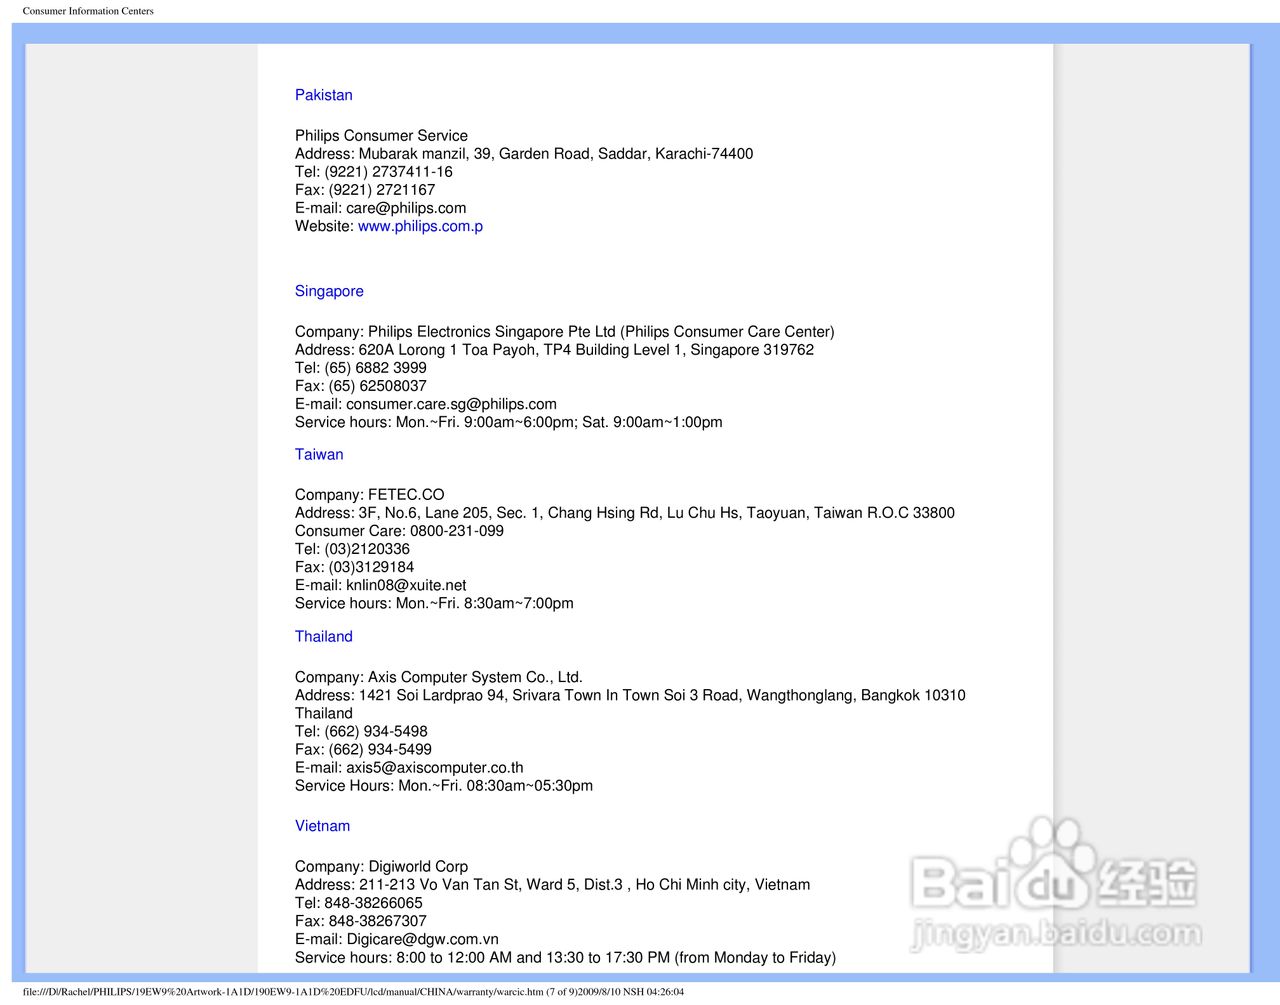Click 'Company: Axis Computer System Co., Ltd.'
The height and width of the screenshot is (1005, 1280).
coord(439,677)
